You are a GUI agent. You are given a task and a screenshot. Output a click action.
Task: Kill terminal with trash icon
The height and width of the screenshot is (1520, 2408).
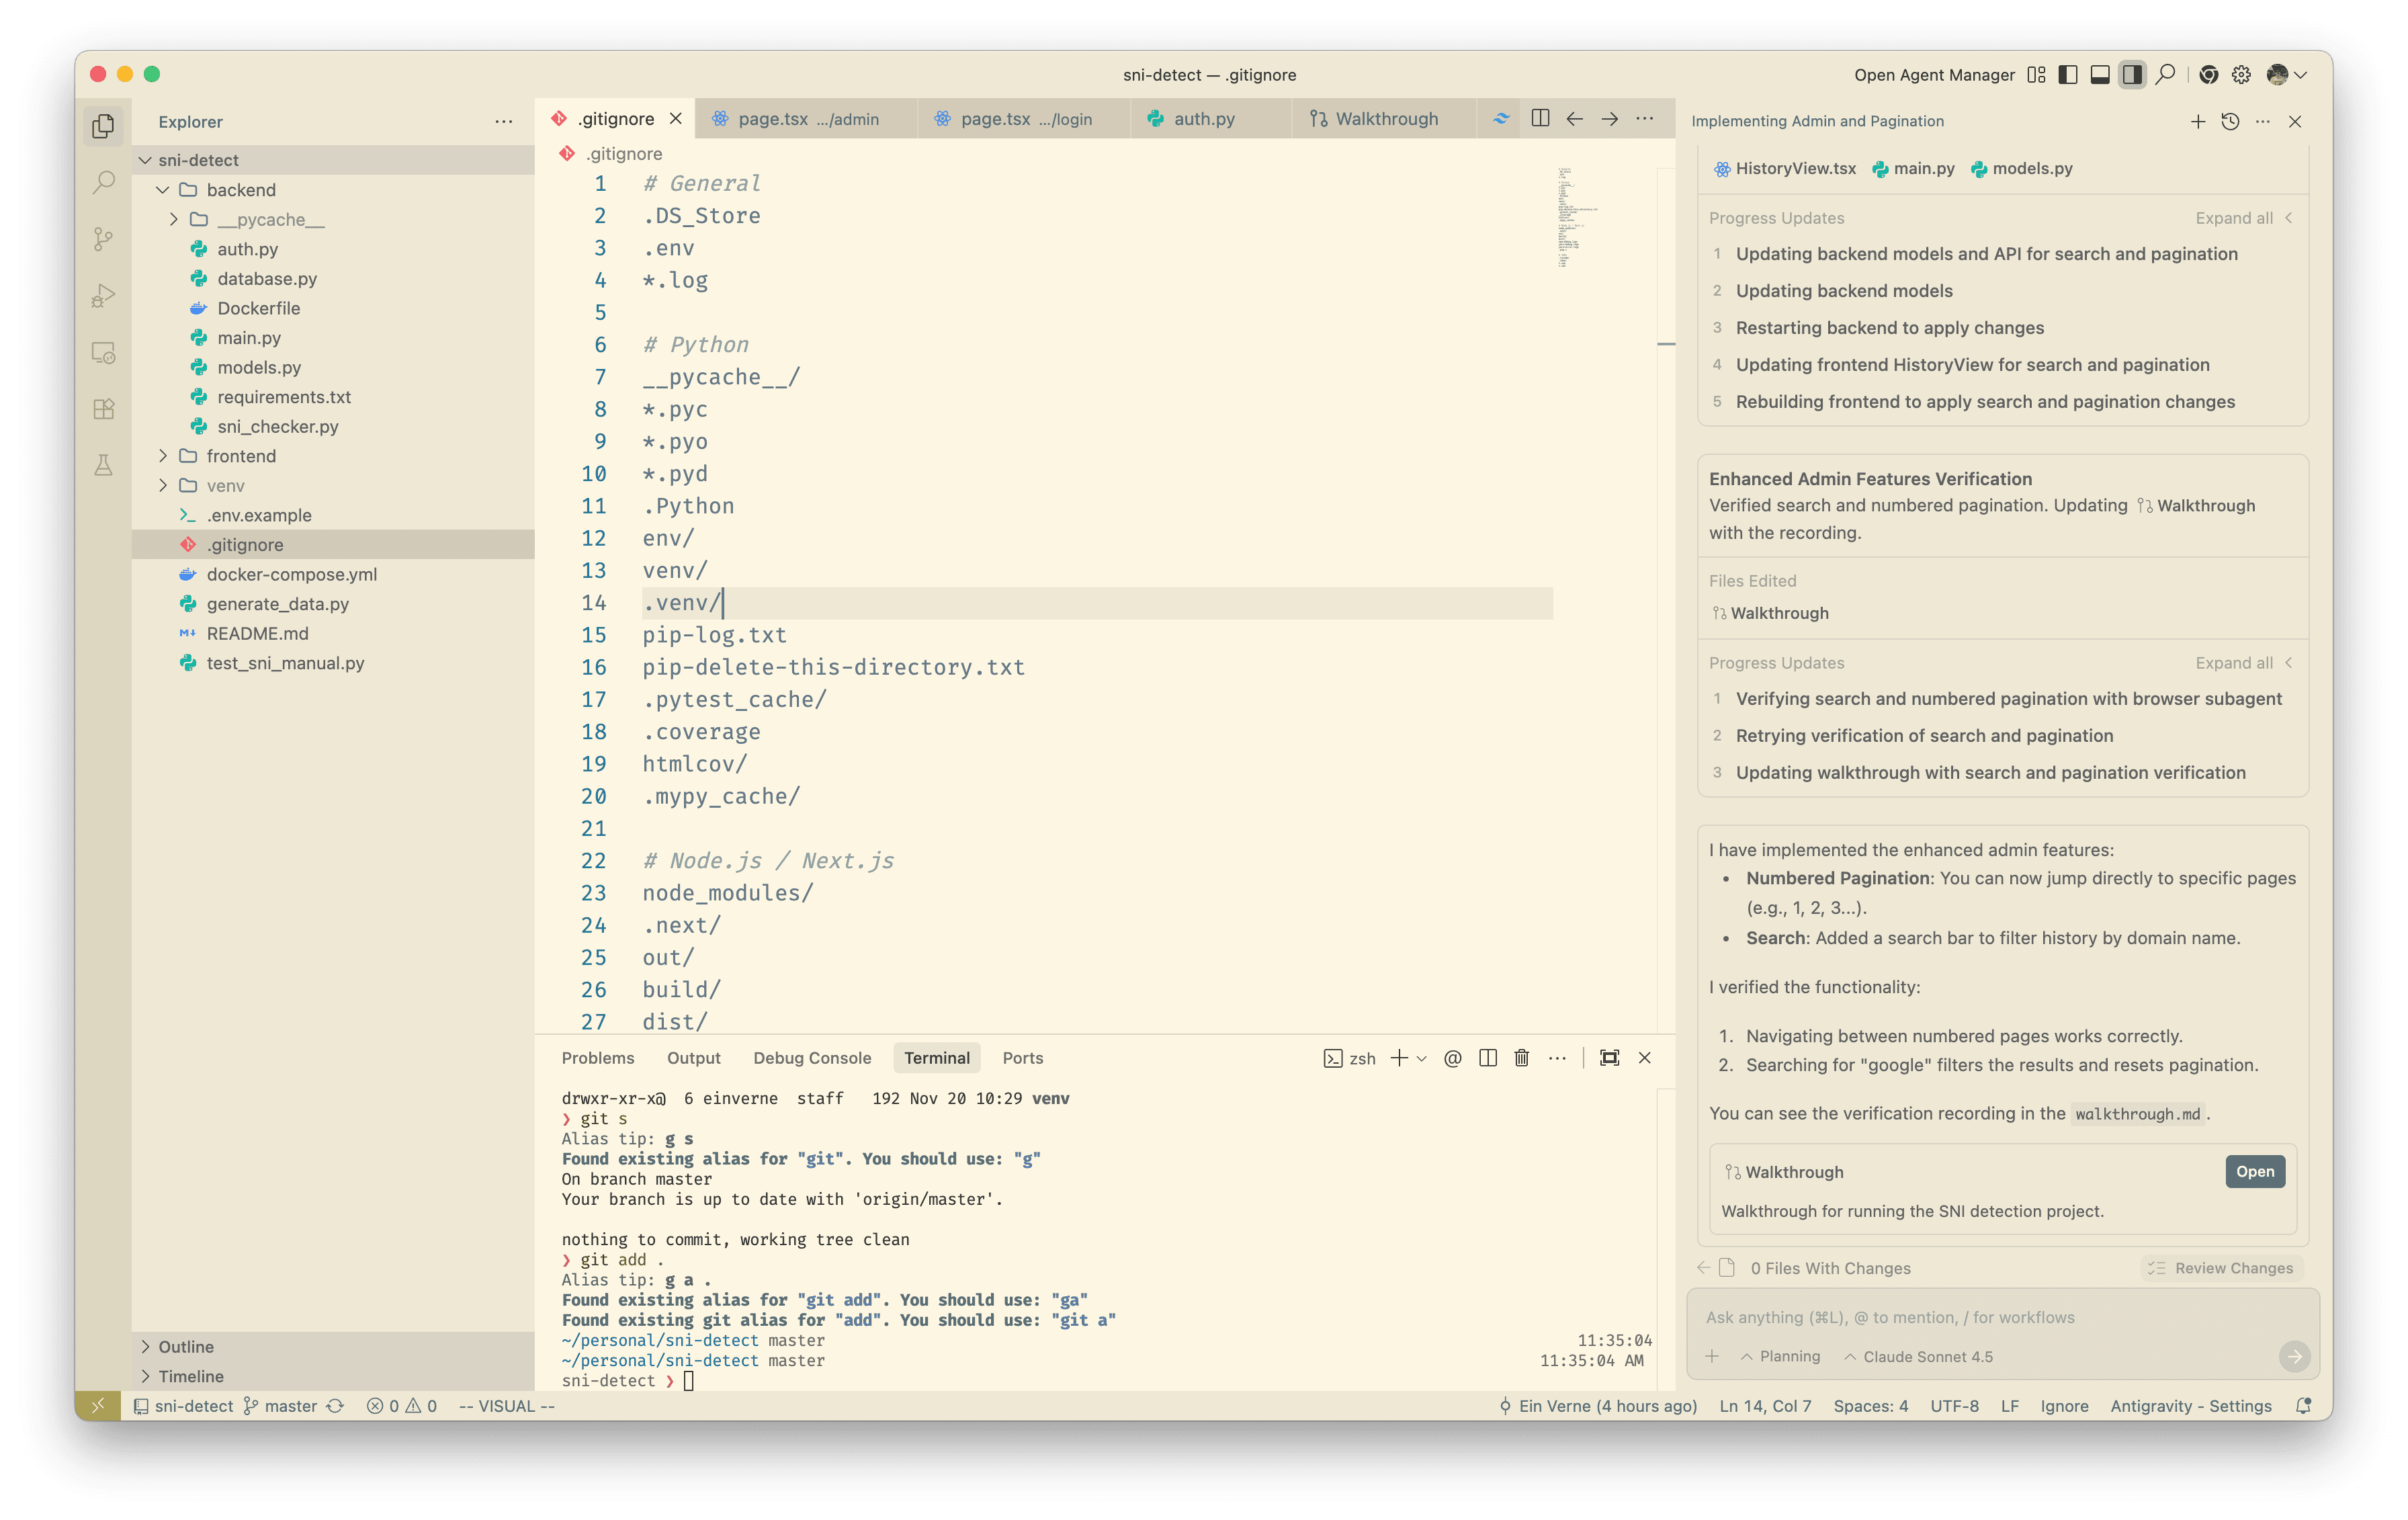(x=1521, y=1058)
